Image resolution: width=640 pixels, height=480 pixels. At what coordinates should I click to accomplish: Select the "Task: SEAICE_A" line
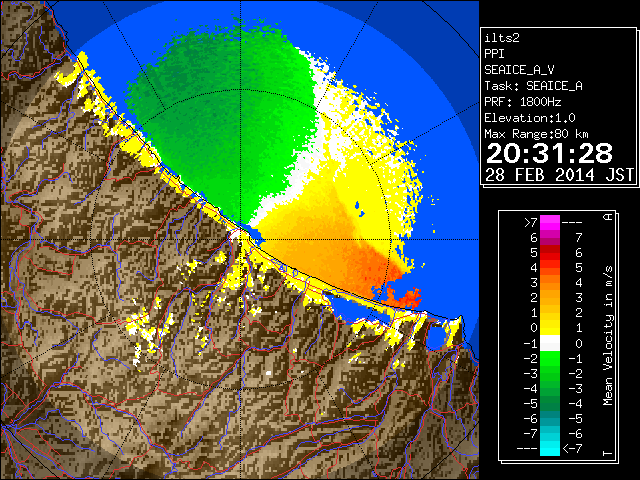[x=533, y=86]
